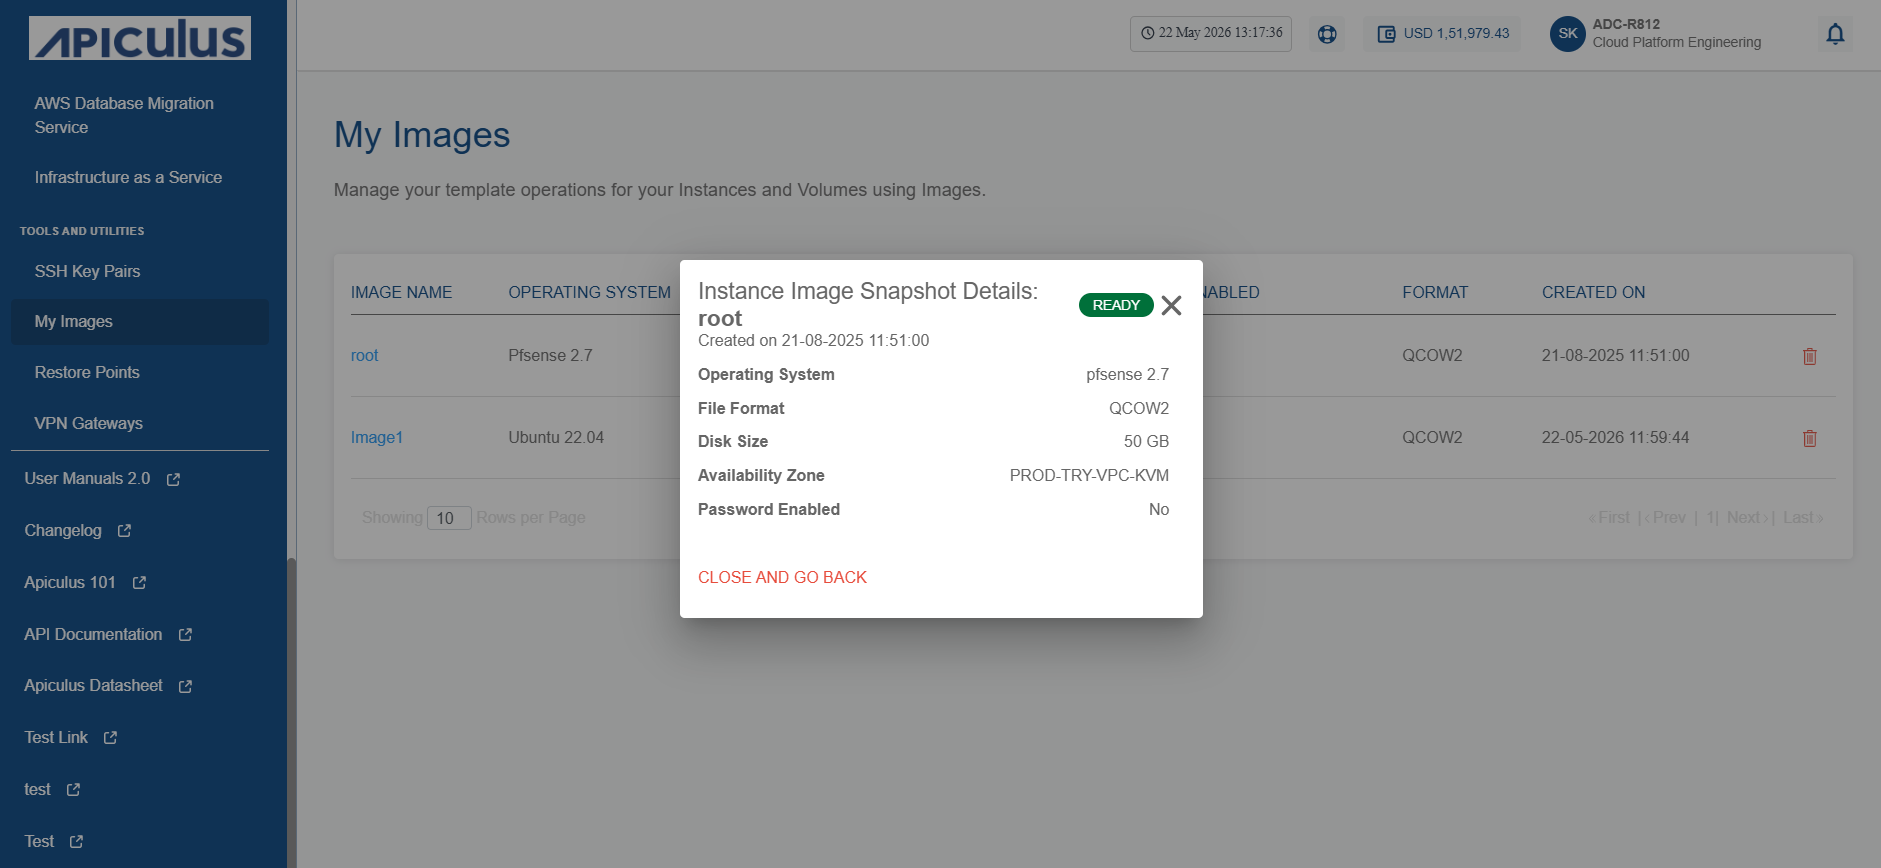Open Apiculus Datasheet link
The image size is (1881, 868).
point(93,685)
